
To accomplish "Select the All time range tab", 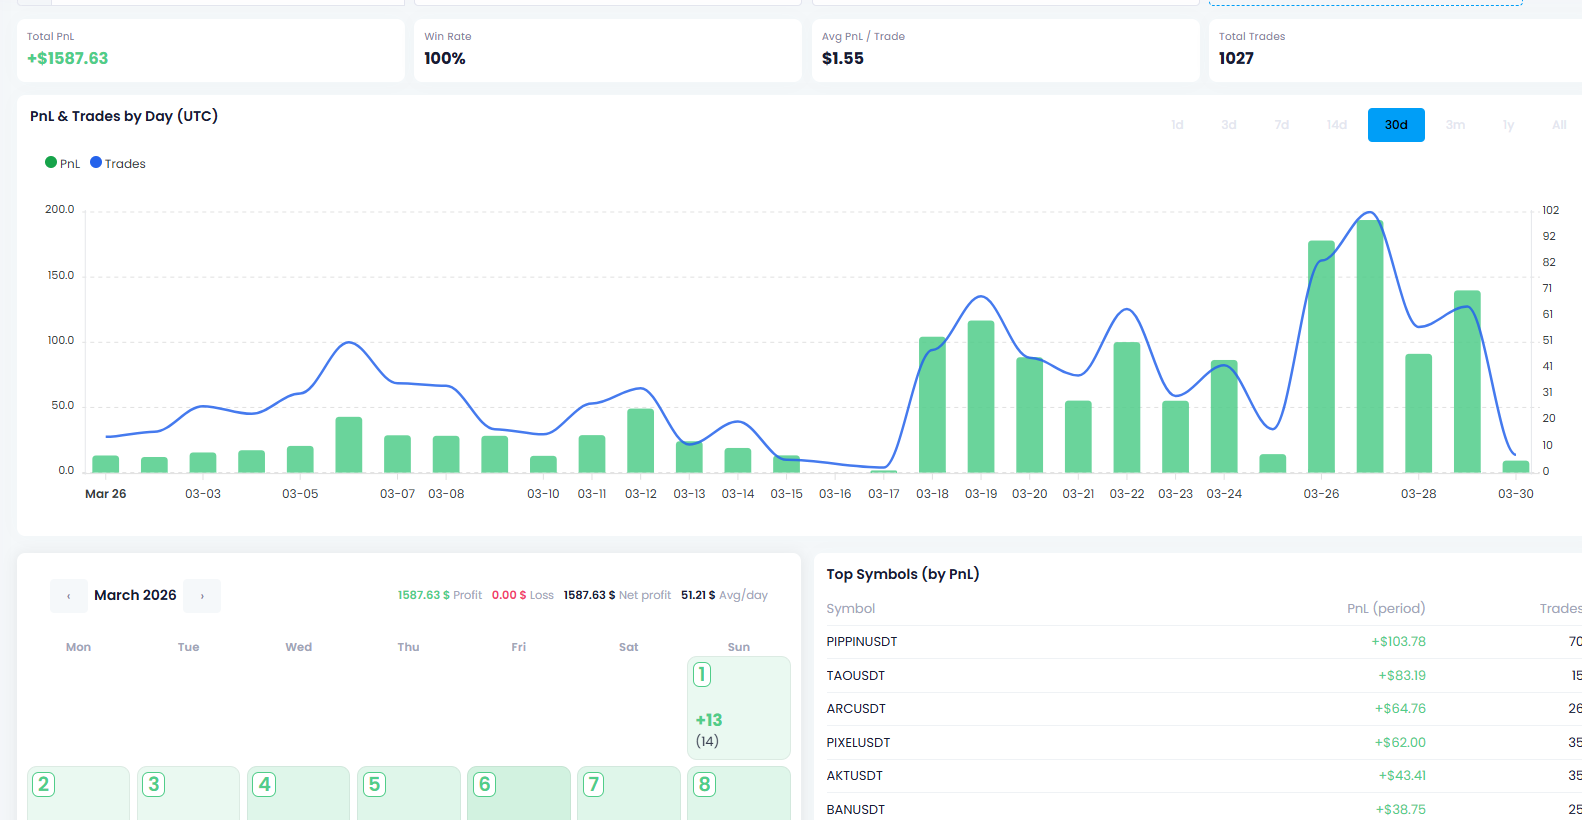I will 1559,125.
